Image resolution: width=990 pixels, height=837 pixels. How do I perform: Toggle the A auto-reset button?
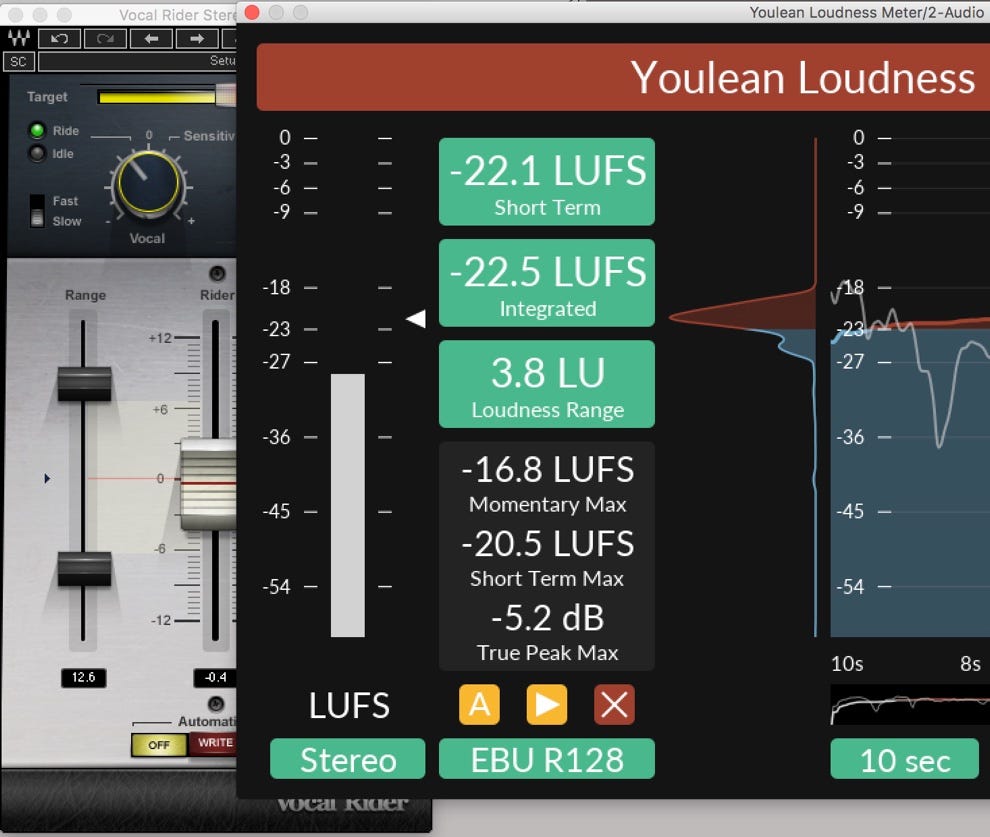click(x=479, y=704)
